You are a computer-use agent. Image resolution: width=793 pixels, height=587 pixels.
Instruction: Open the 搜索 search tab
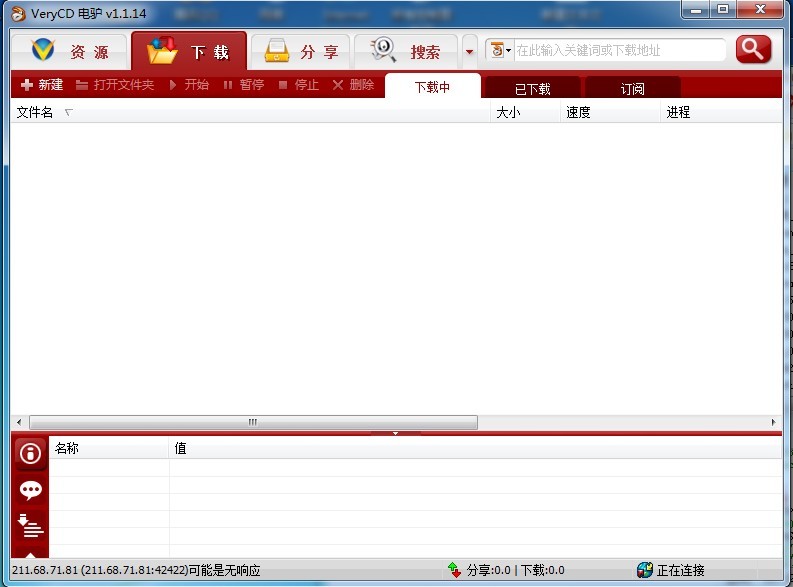405,51
